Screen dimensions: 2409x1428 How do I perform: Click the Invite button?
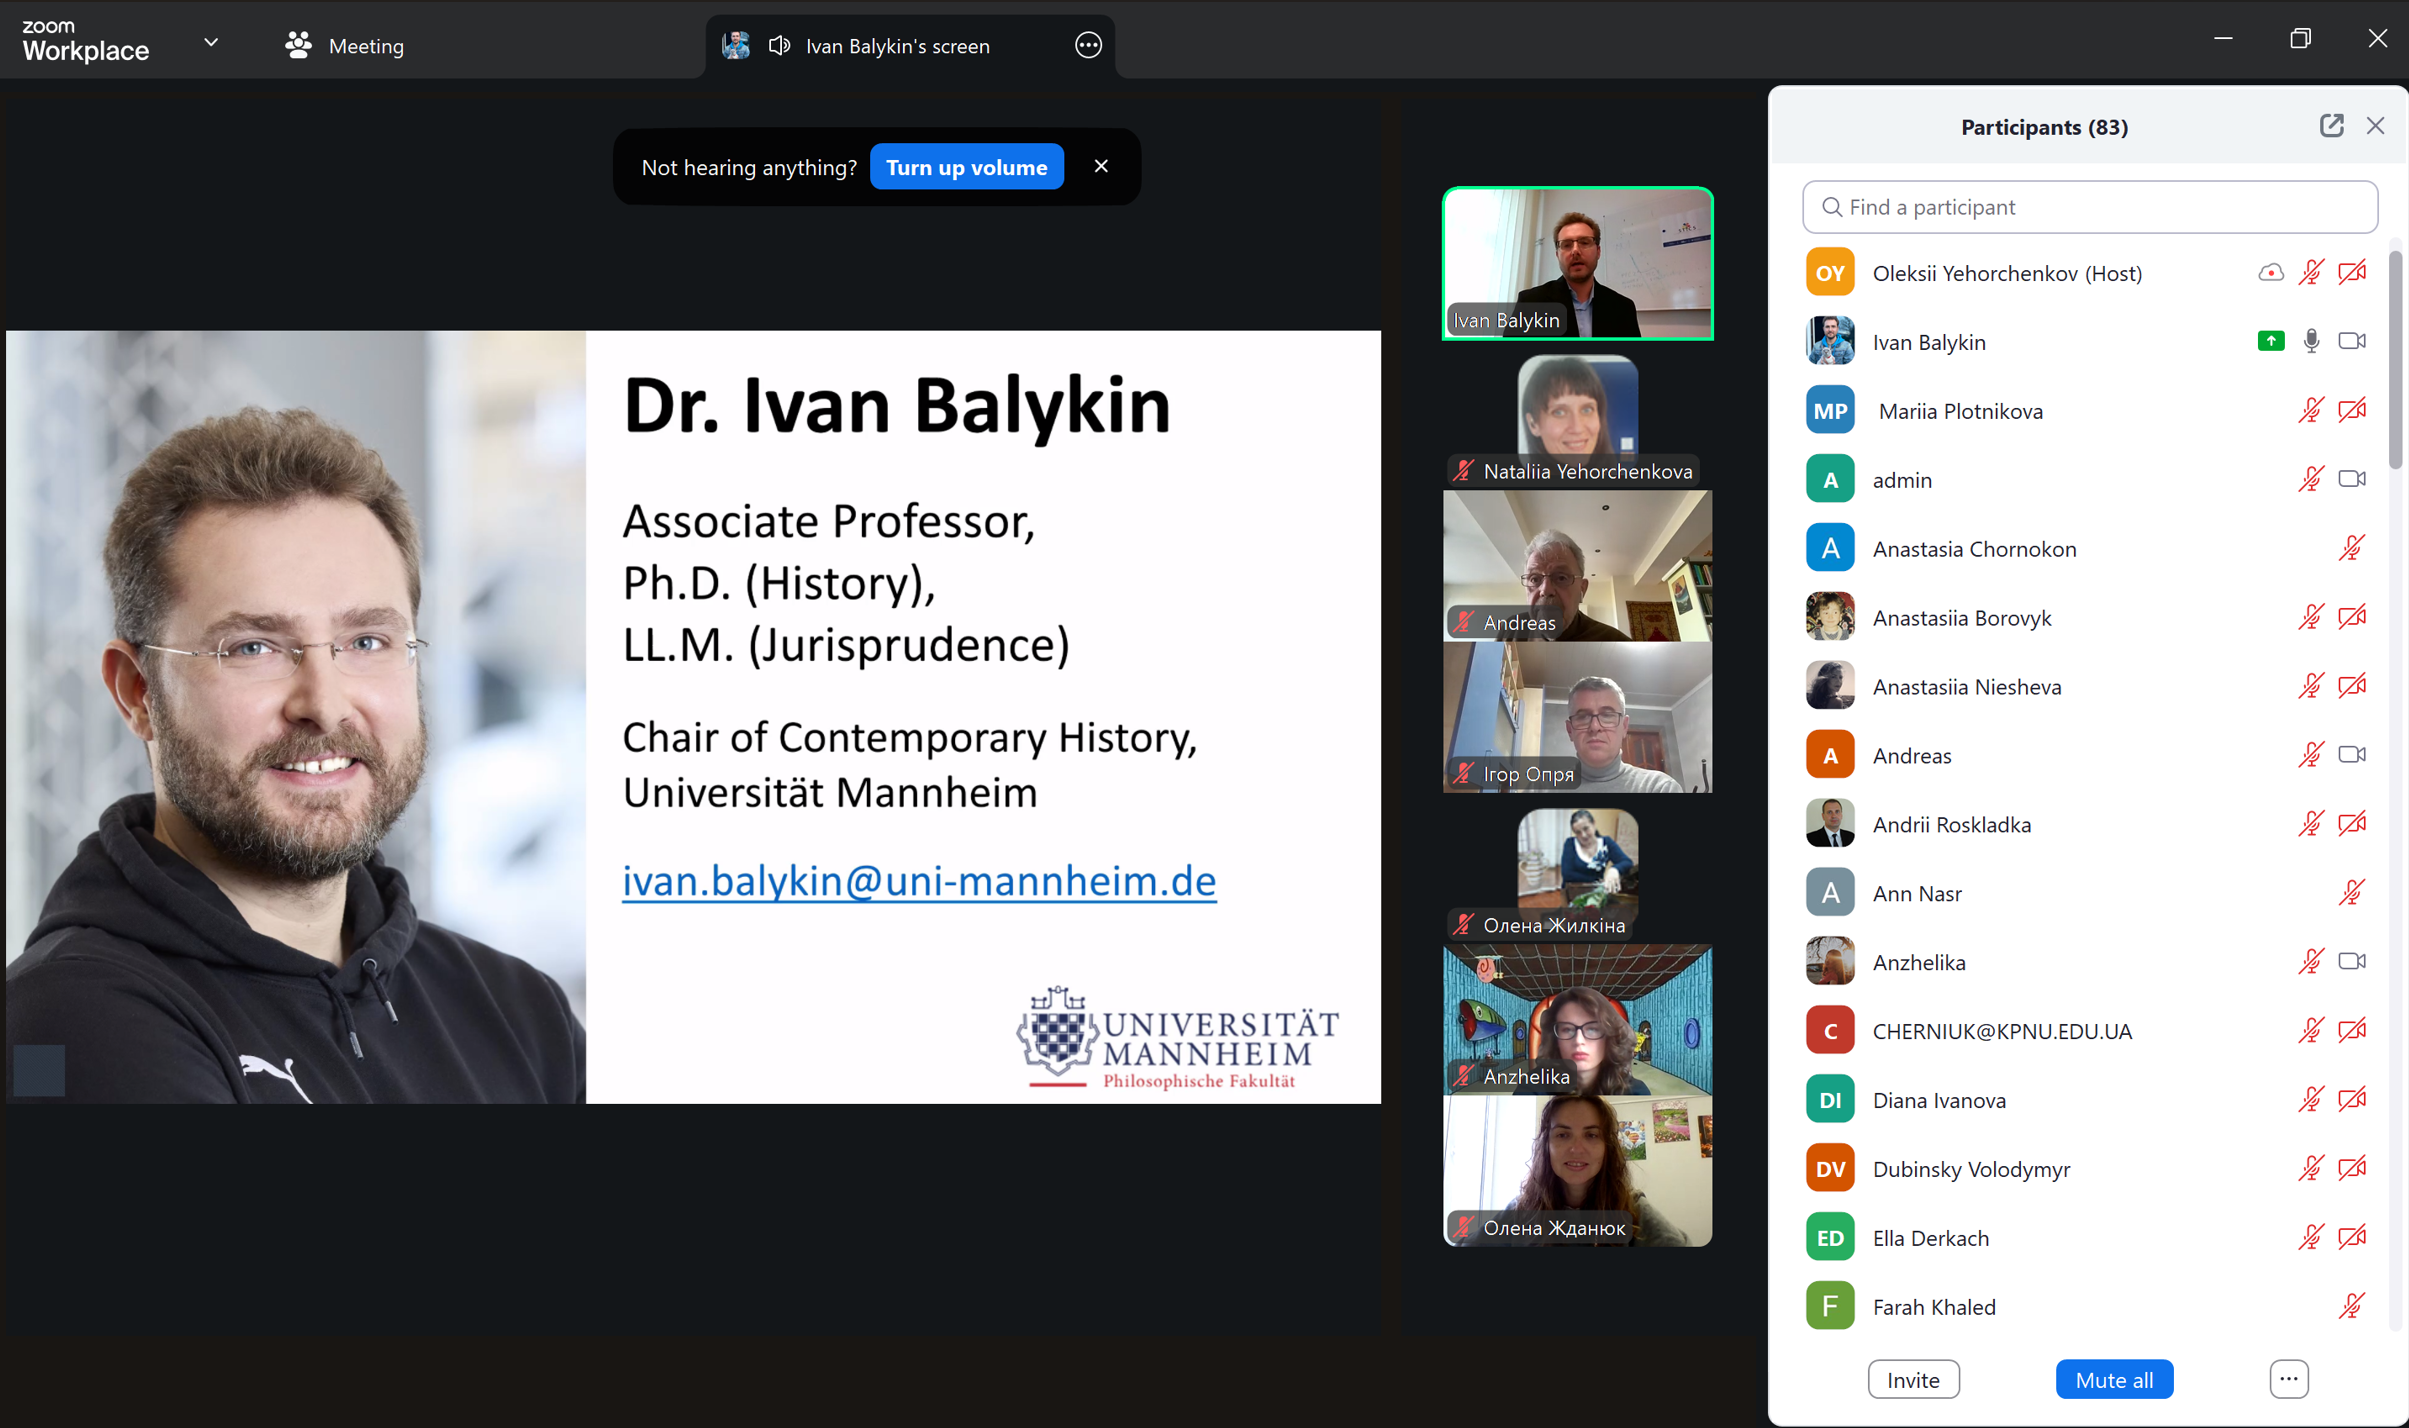click(1912, 1379)
